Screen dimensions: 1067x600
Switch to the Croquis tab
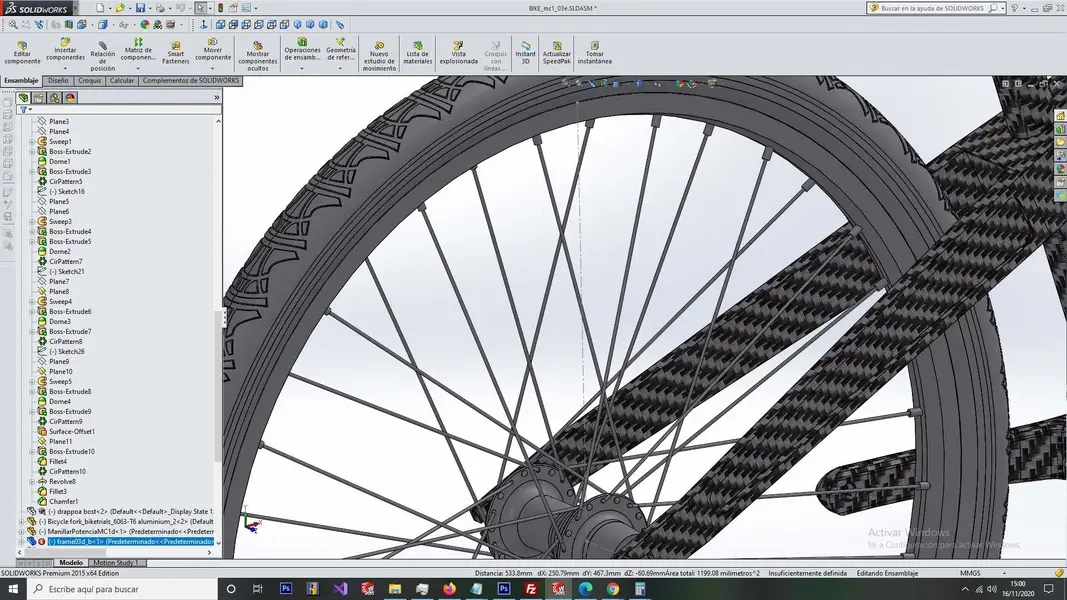89,81
